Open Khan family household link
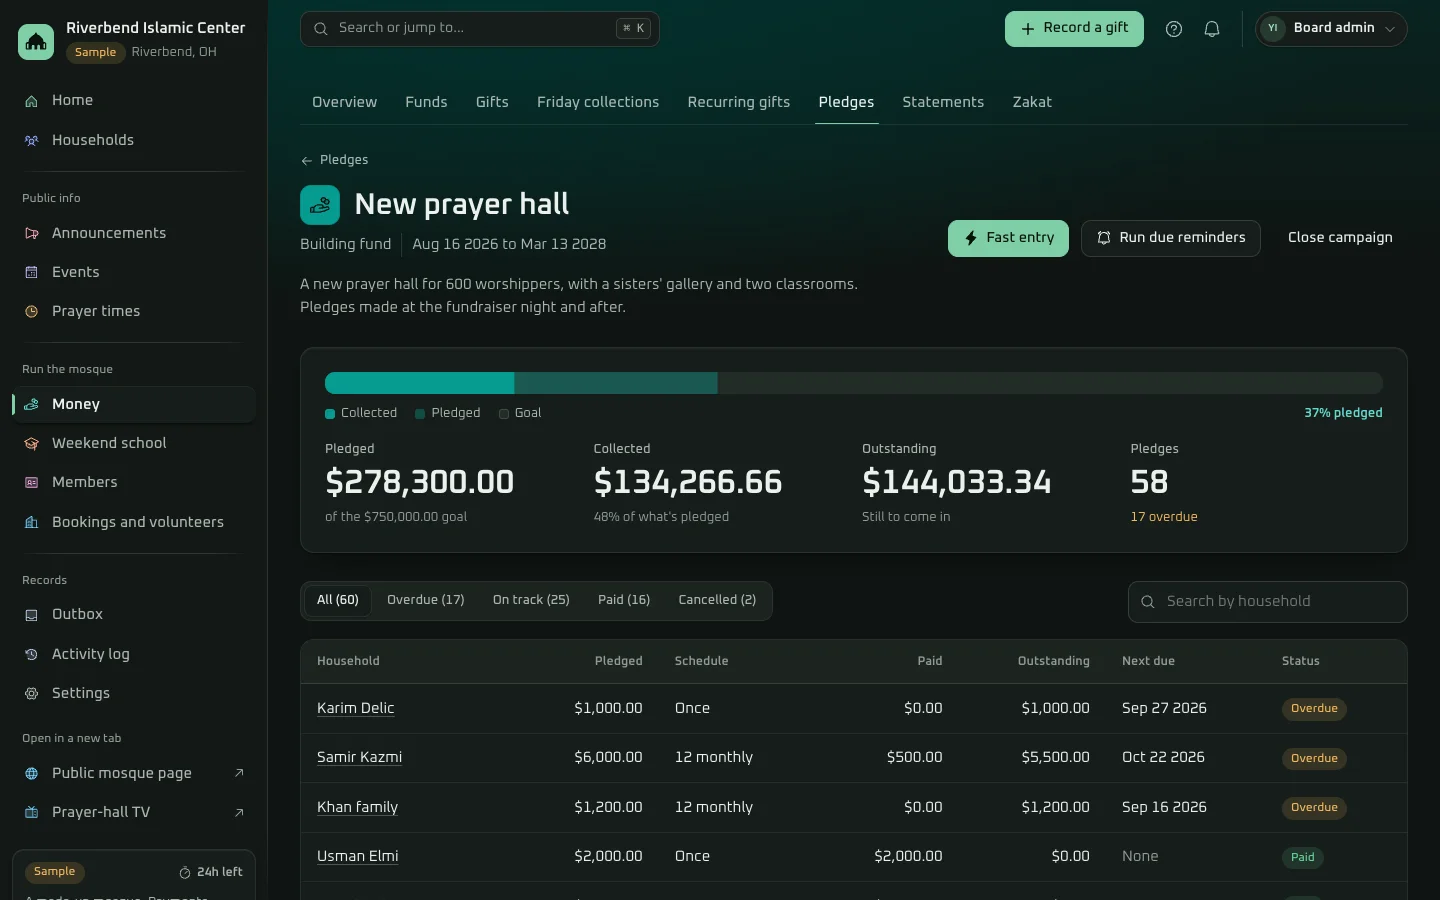Viewport: 1440px width, 900px height. click(x=357, y=807)
